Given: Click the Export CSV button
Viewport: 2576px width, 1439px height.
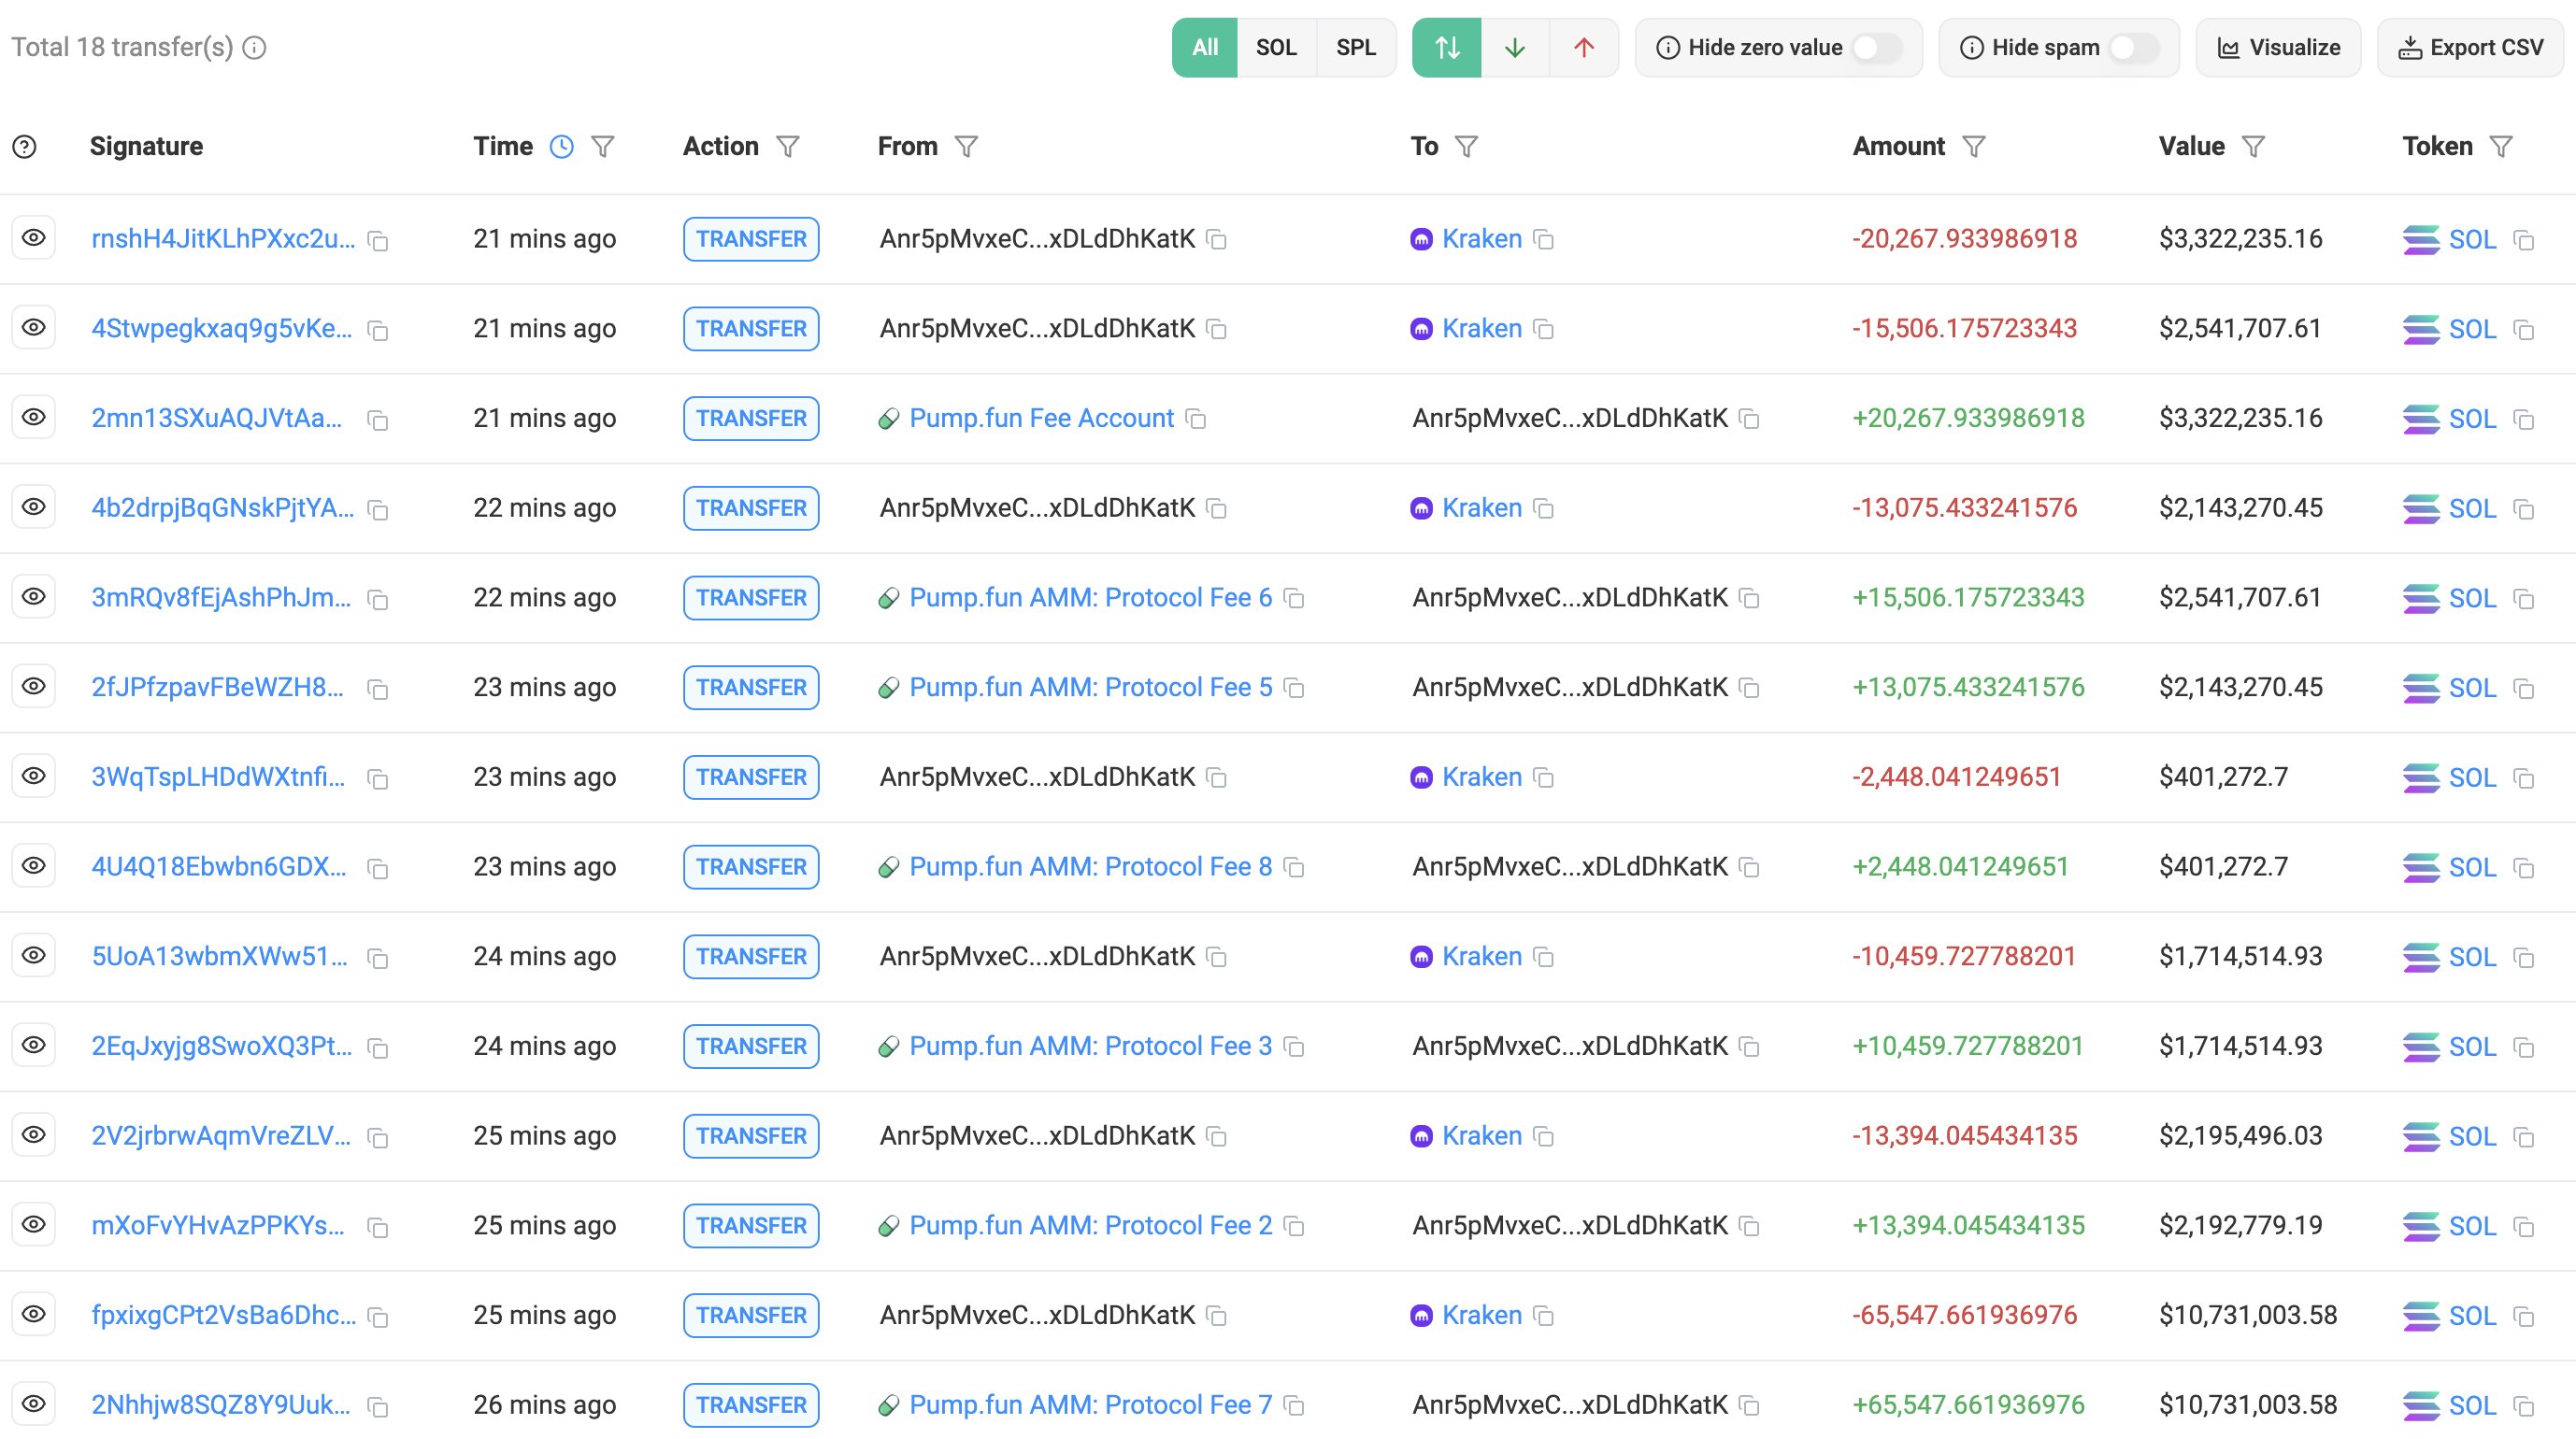Looking at the screenshot, I should coord(2470,47).
